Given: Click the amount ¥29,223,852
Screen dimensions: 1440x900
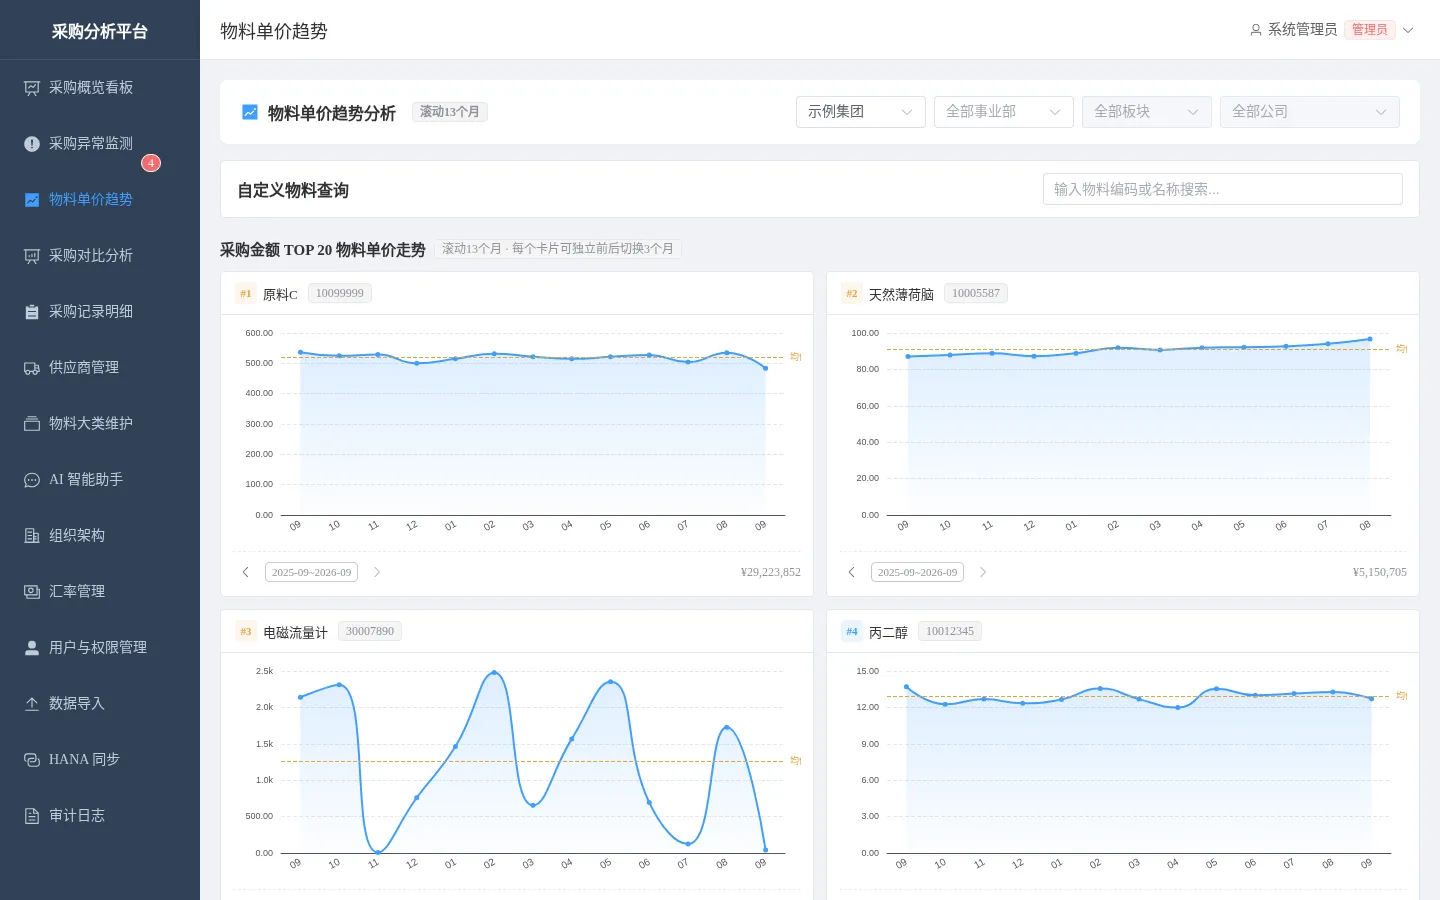Looking at the screenshot, I should [x=771, y=572].
